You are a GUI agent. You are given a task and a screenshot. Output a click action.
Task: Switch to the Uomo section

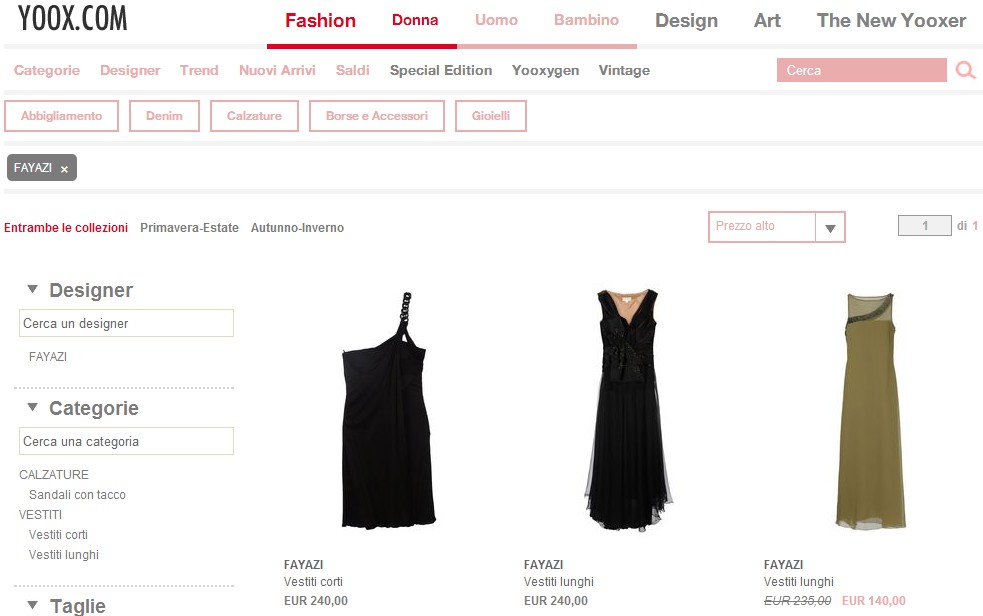click(x=497, y=20)
